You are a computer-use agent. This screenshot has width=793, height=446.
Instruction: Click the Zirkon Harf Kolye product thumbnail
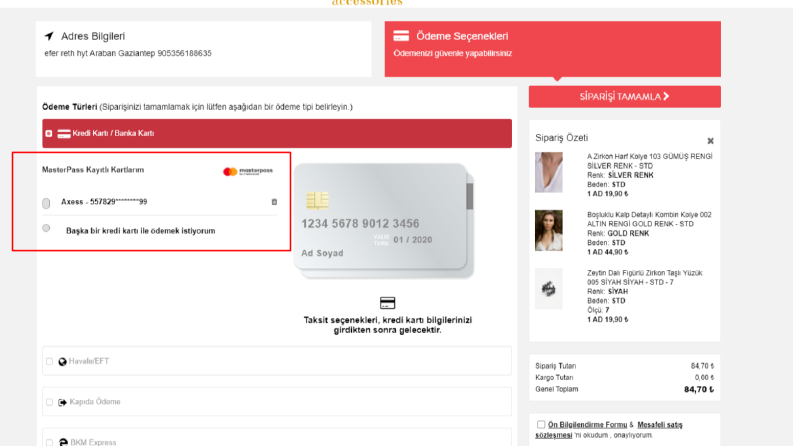tap(549, 172)
